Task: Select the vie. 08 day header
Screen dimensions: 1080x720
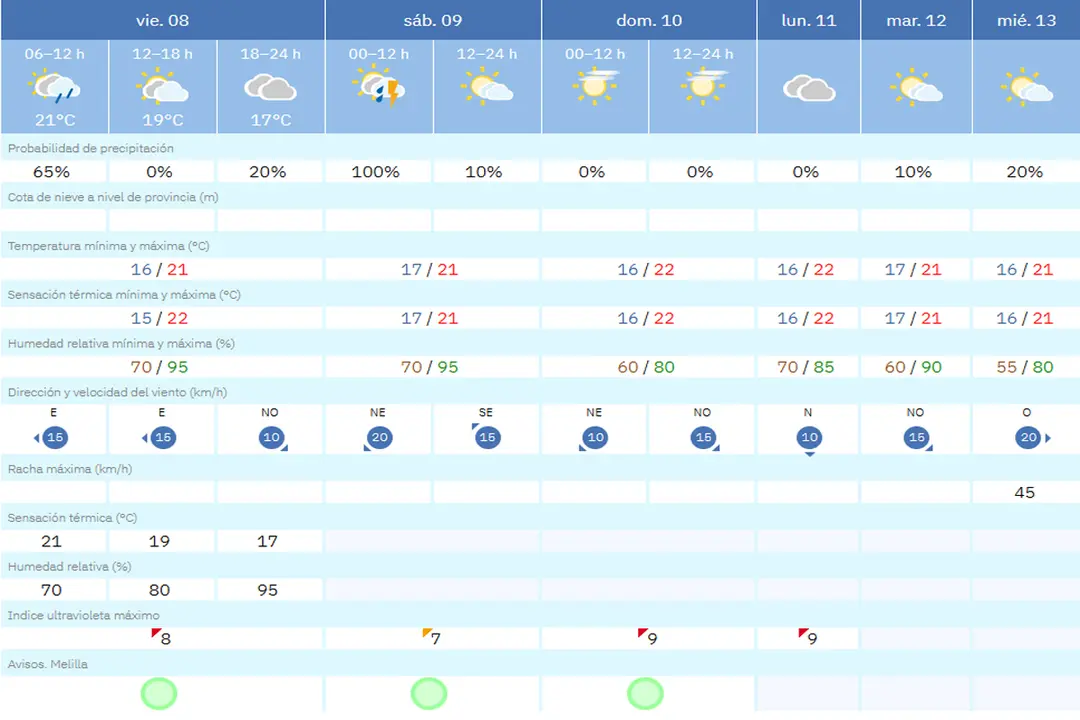Action: 163,20
